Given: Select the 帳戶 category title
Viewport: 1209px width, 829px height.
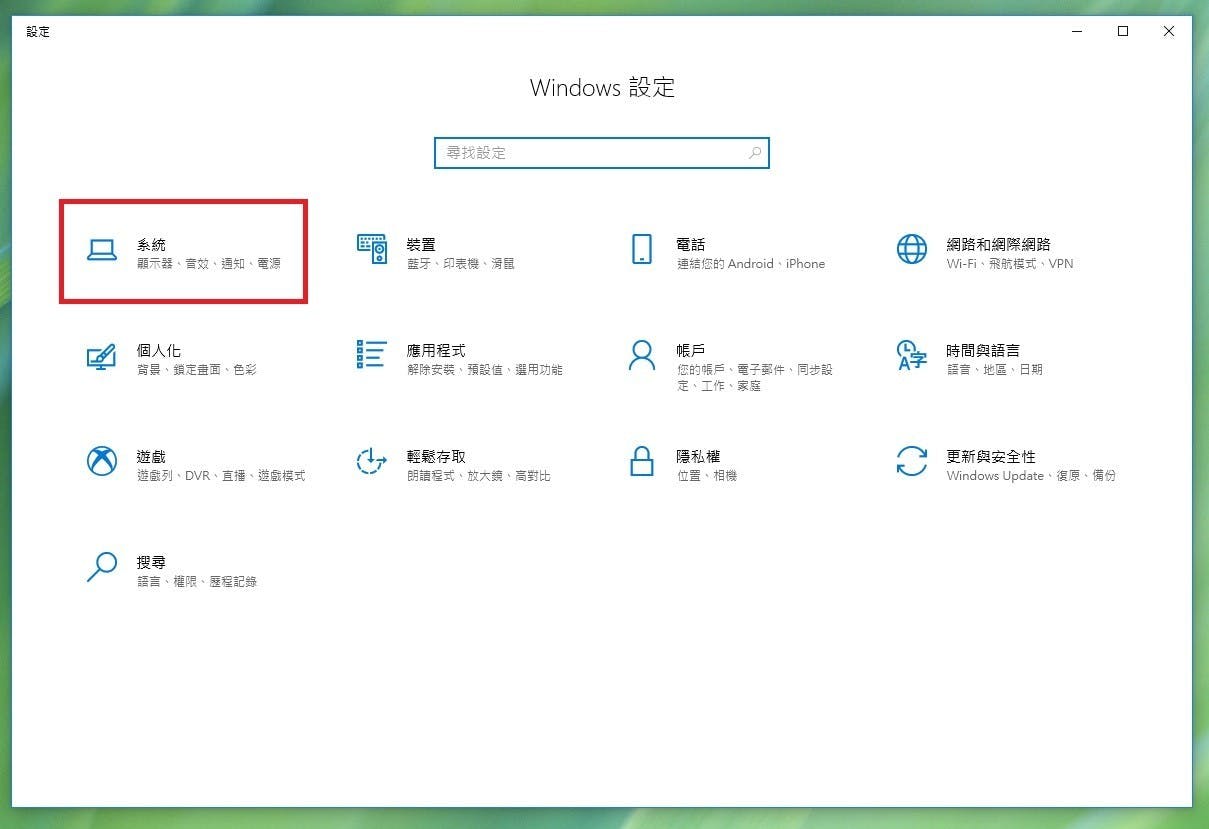Looking at the screenshot, I should 691,350.
